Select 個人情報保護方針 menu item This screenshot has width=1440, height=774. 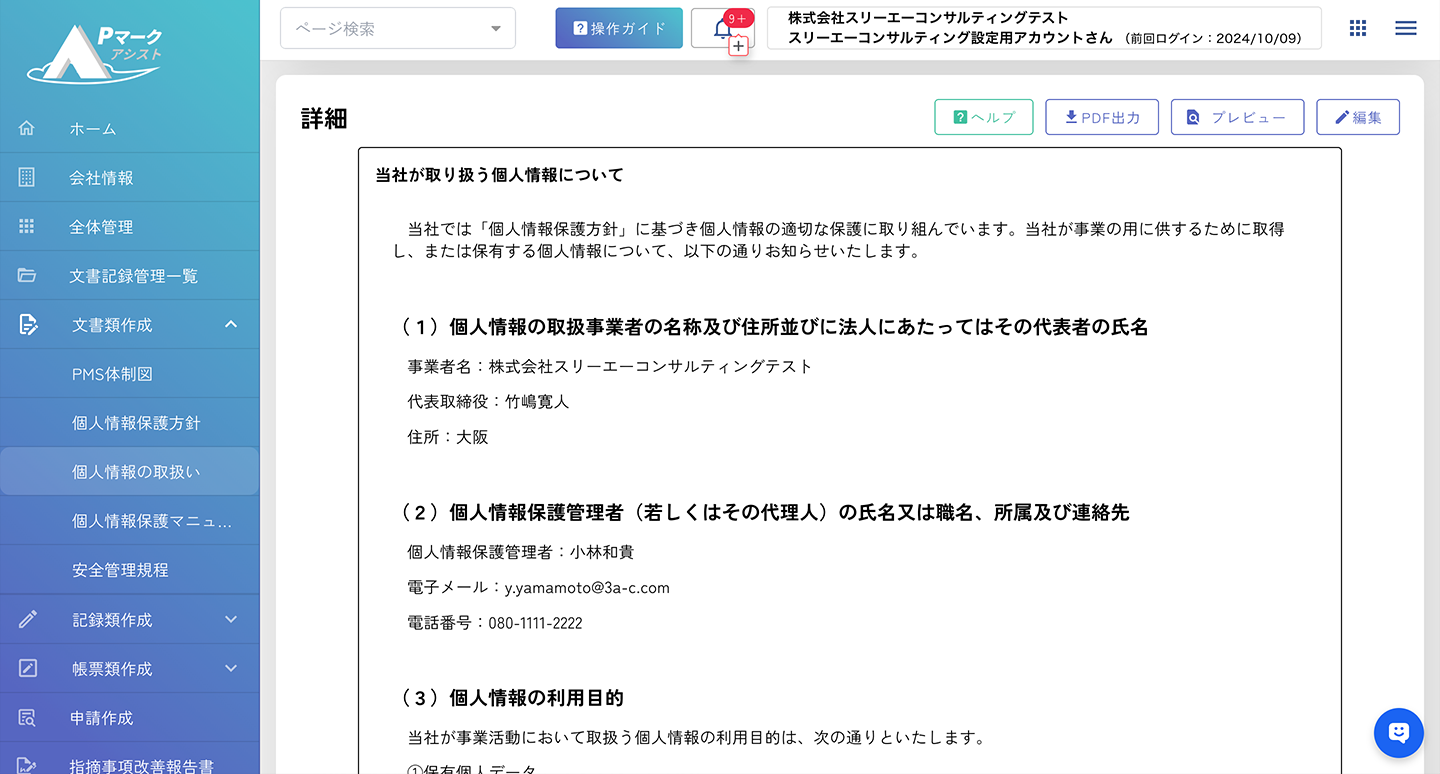[136, 423]
